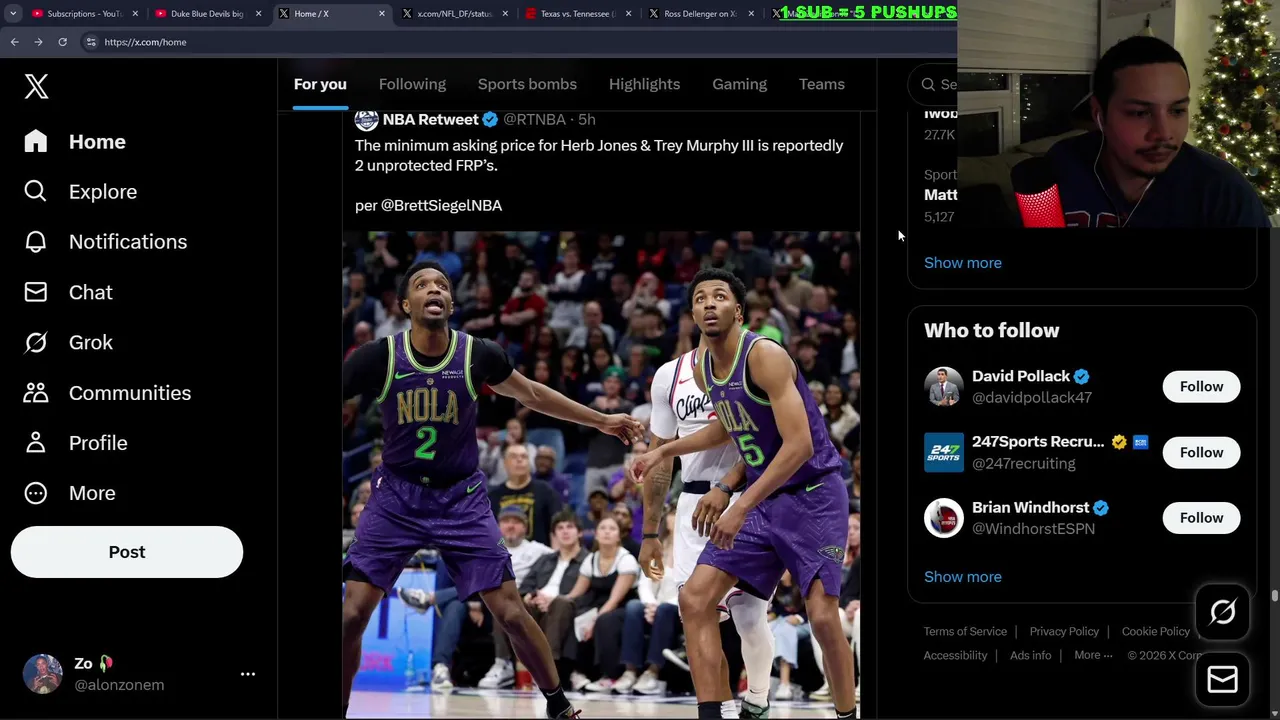Viewport: 1280px width, 720px height.
Task: Reload the page with refresh icon
Action: click(62, 42)
